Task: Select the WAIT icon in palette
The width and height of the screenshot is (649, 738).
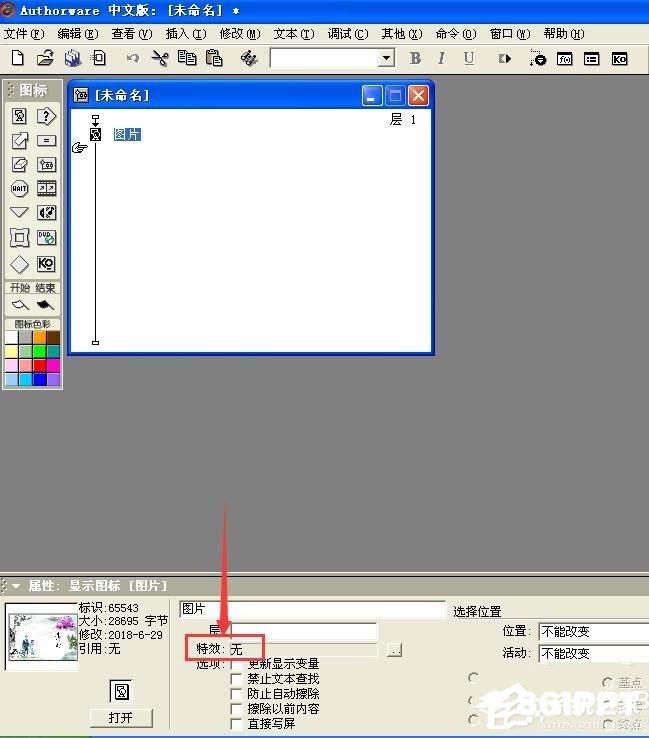Action: click(19, 189)
